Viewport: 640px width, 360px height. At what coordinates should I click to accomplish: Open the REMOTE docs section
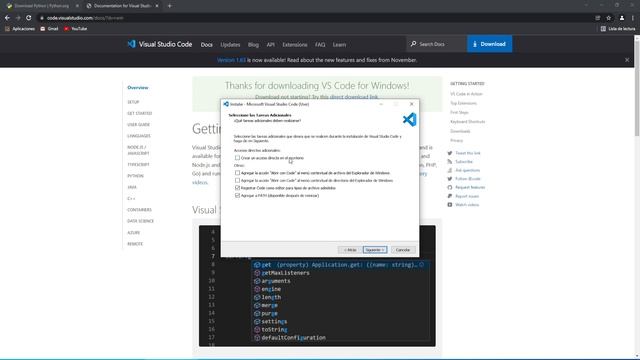pos(135,244)
